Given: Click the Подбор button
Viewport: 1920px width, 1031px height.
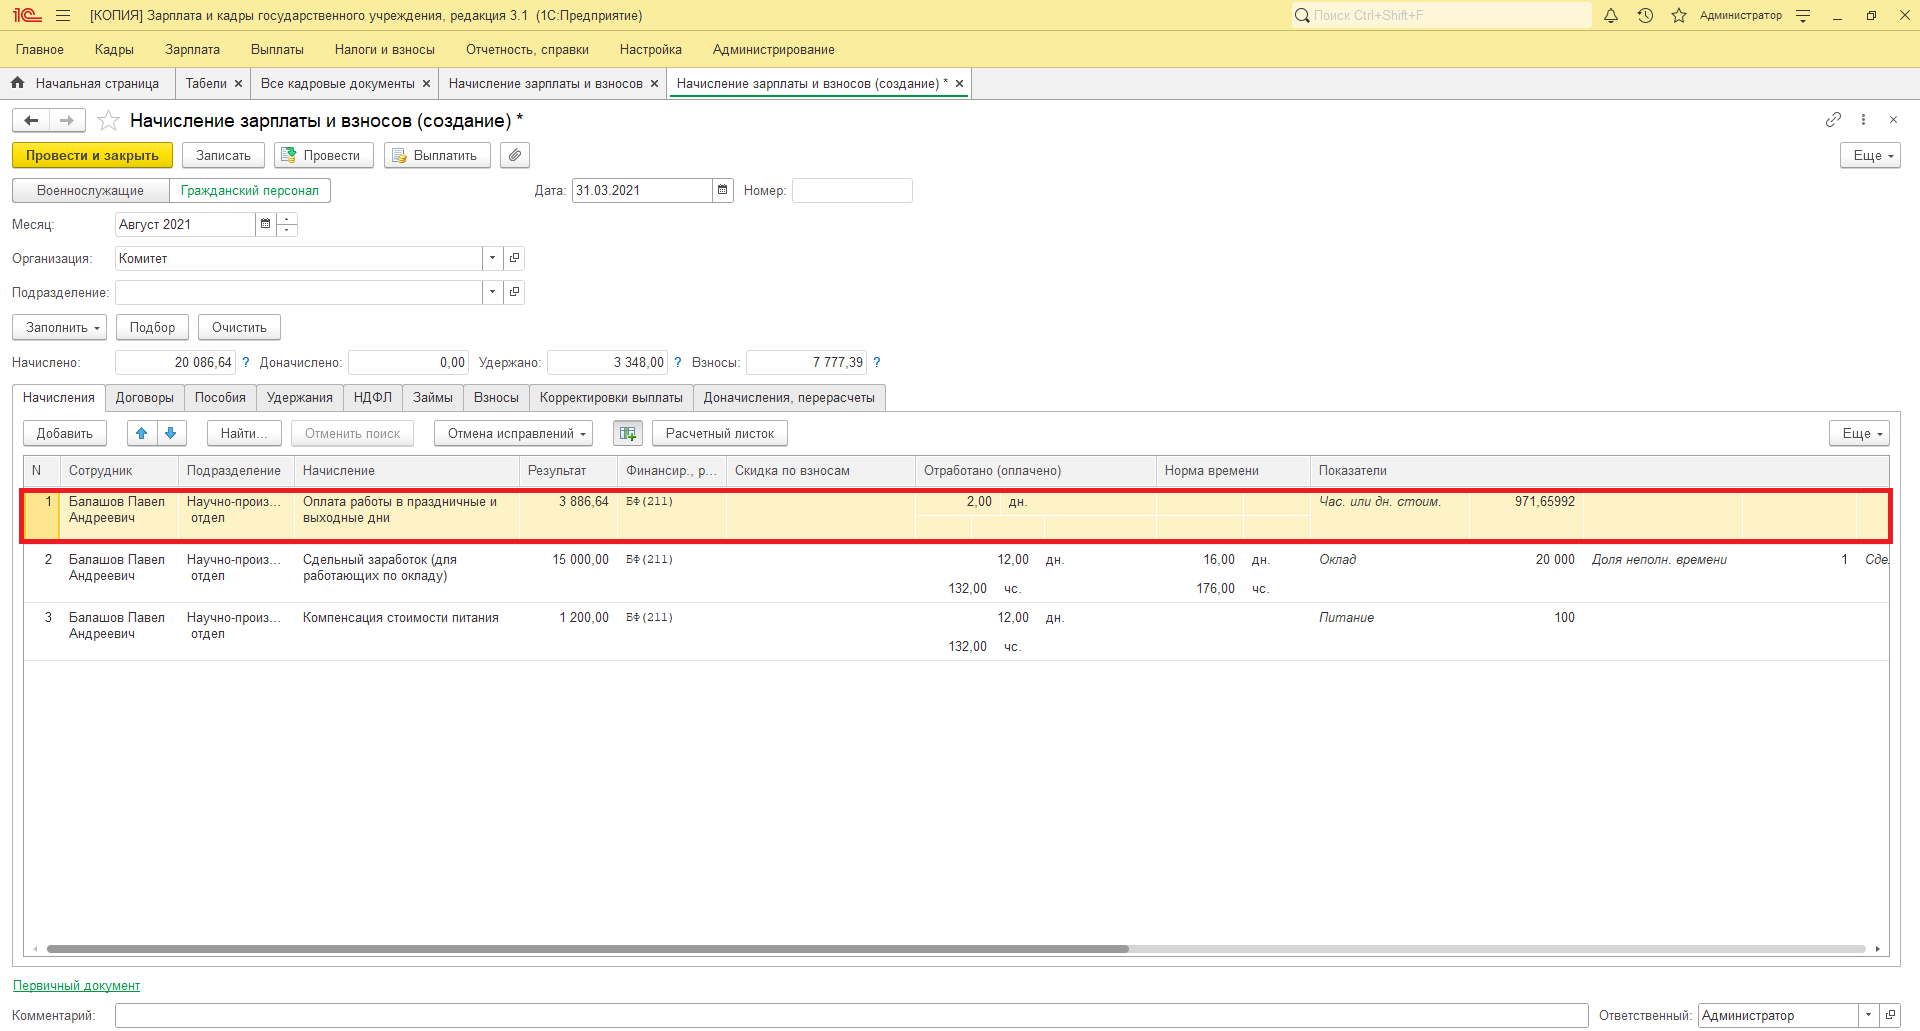Looking at the screenshot, I should coord(152,328).
